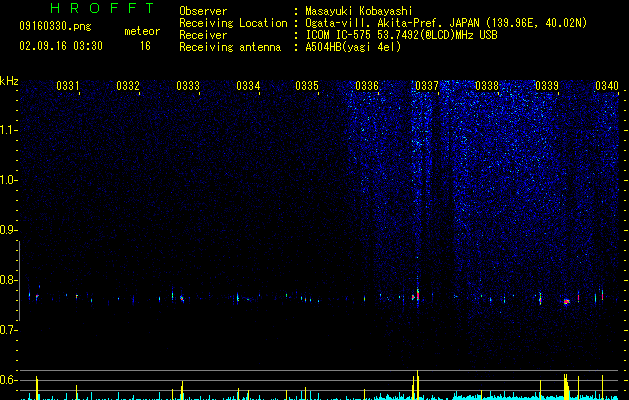Select the filename 09160330.png

55,27
